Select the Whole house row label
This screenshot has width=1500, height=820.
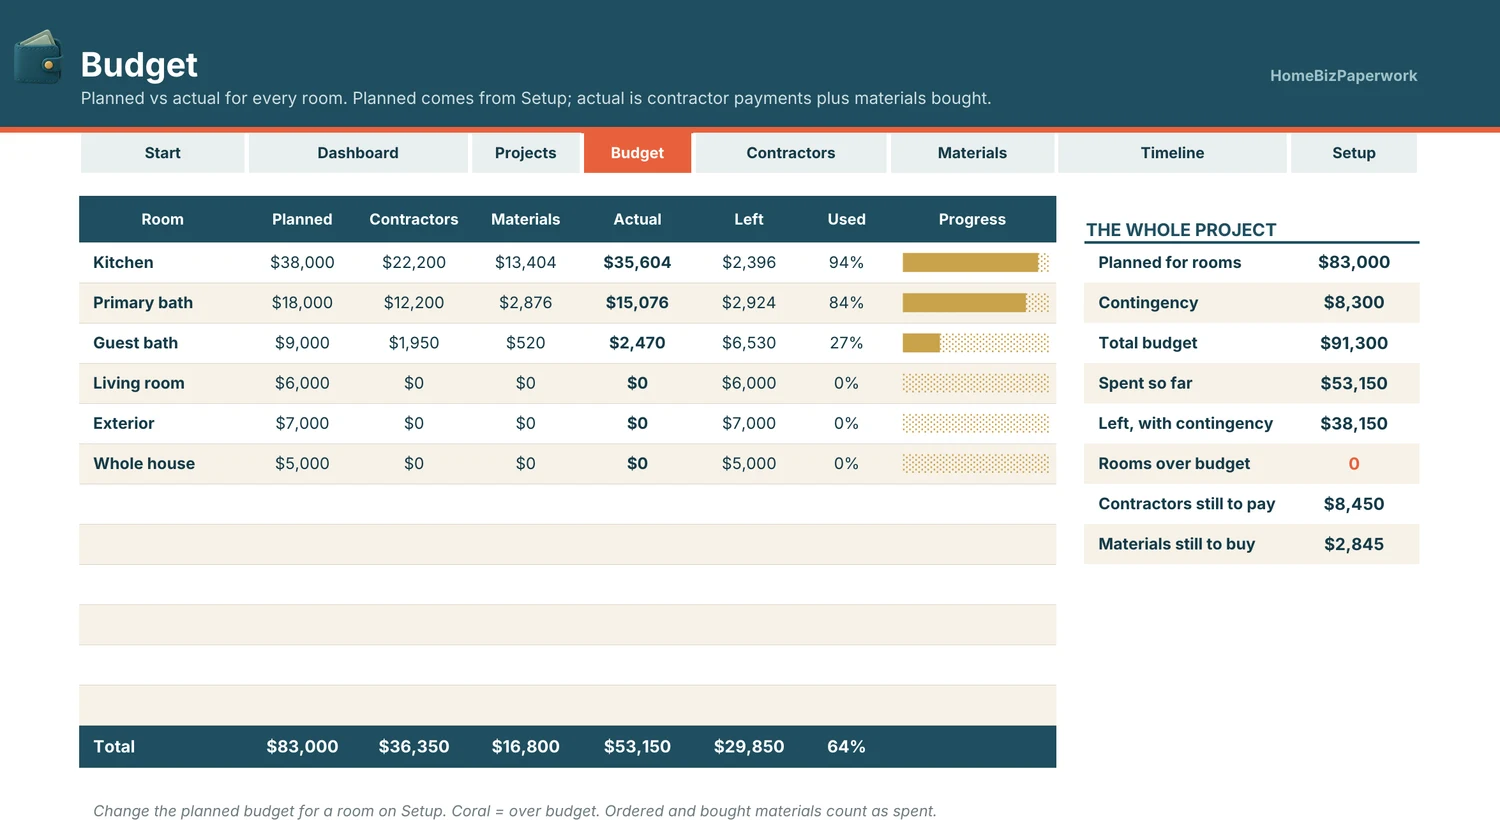coord(144,463)
